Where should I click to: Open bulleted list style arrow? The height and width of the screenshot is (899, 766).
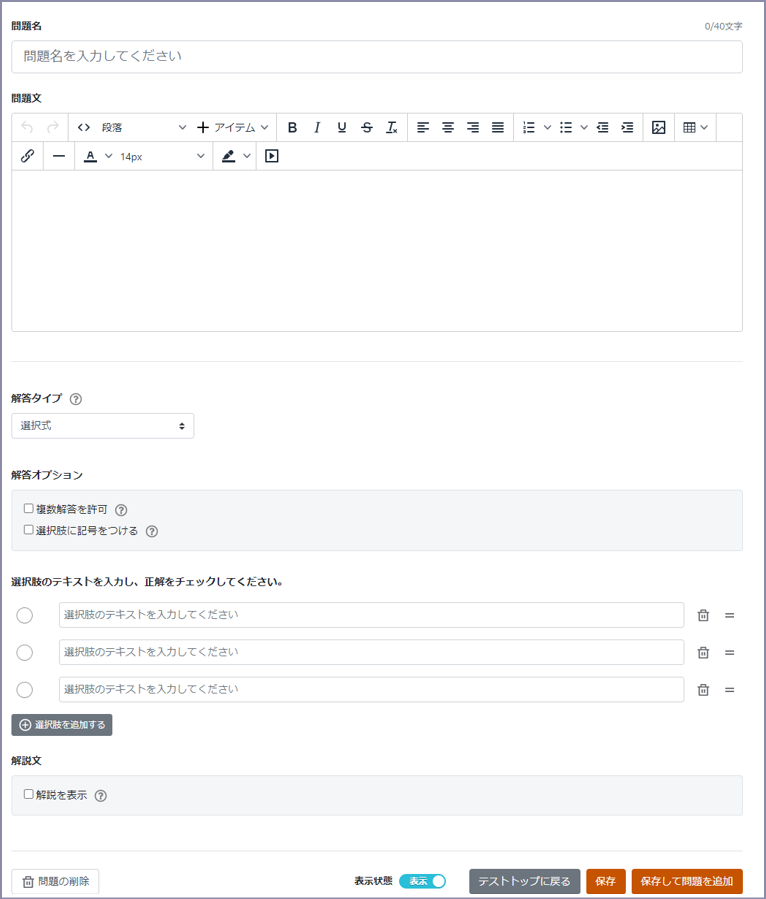coord(584,127)
